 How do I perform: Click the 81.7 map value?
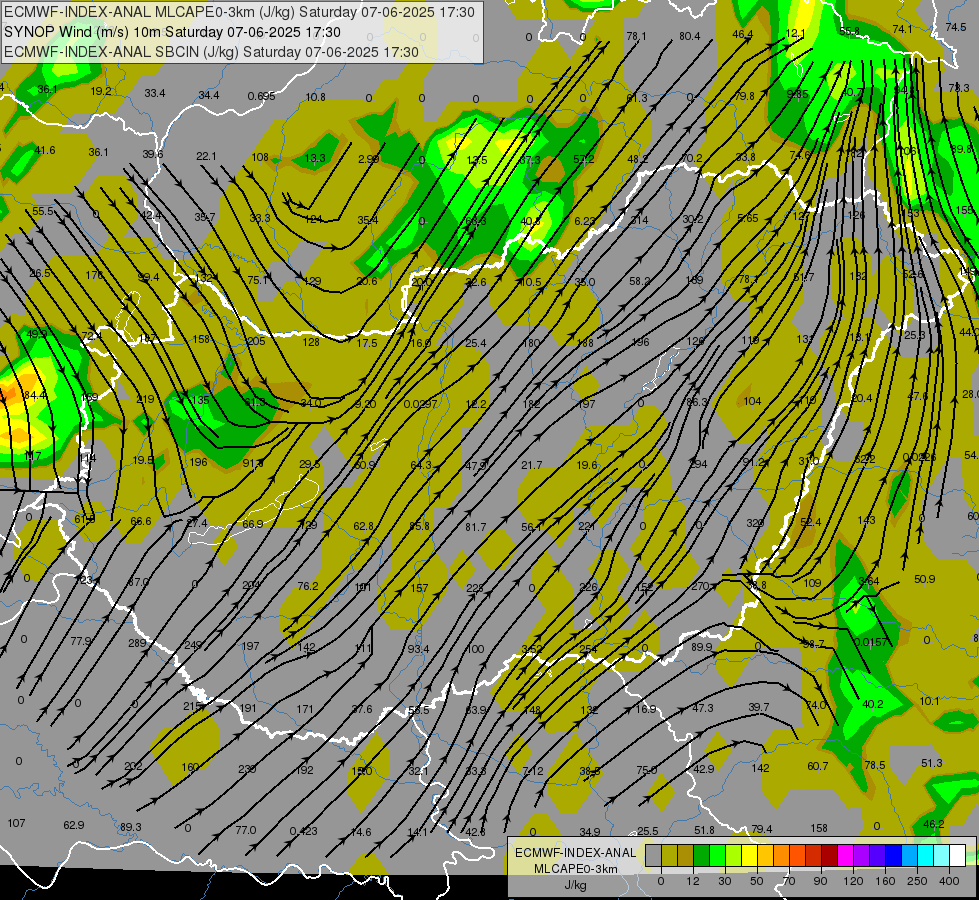coord(475,527)
